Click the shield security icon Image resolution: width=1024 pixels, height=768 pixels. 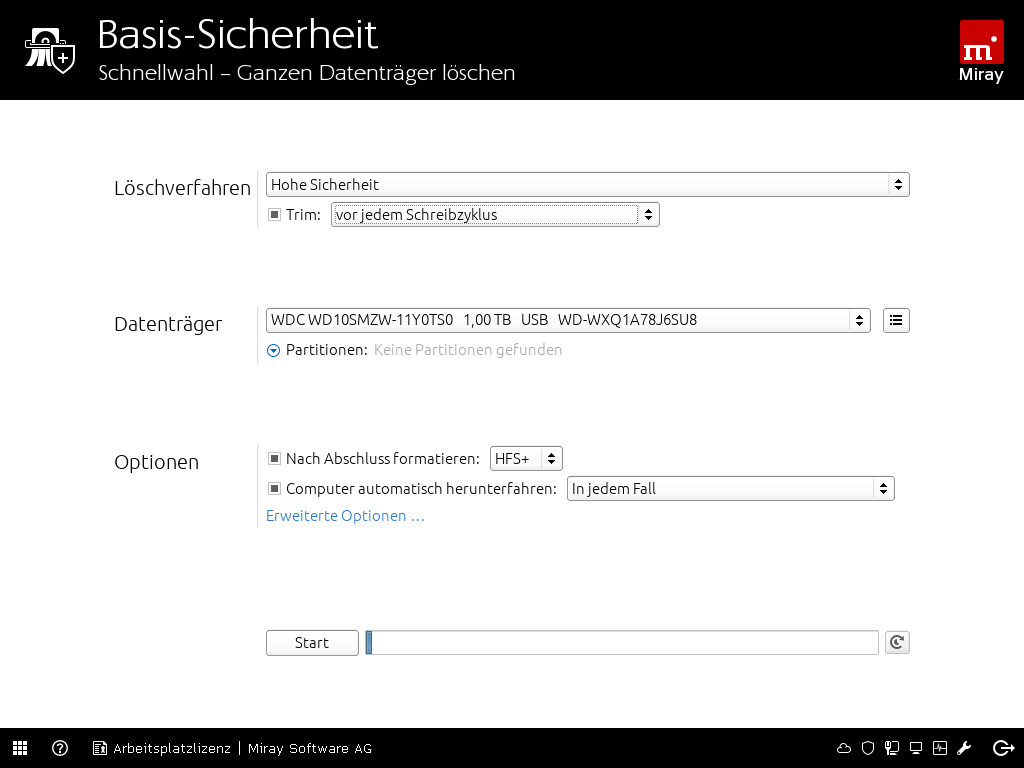pyautogui.click(x=868, y=748)
